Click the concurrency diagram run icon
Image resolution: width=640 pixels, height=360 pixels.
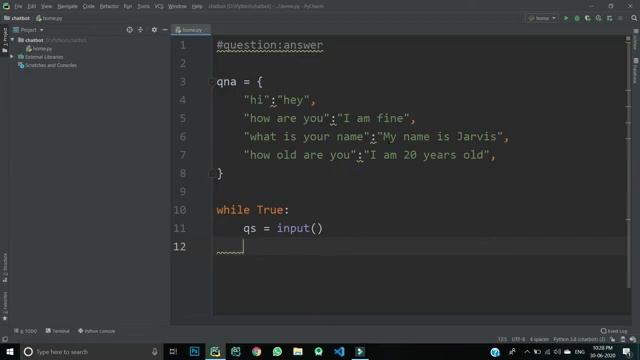(609, 18)
